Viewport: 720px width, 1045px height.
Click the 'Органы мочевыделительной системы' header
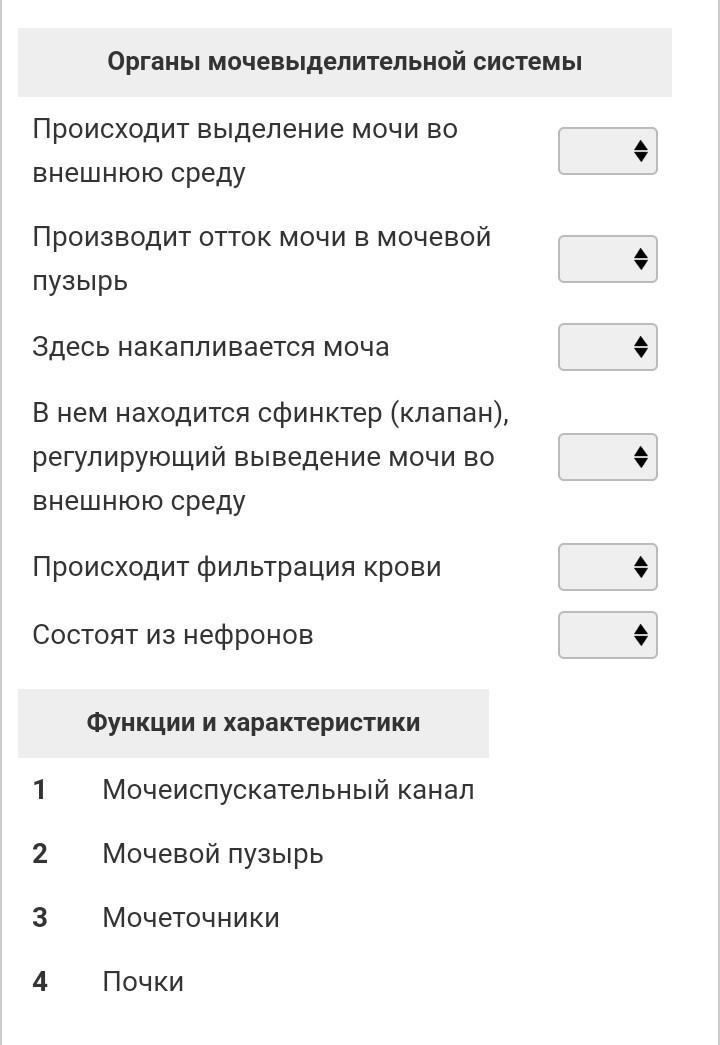[x=345, y=62]
